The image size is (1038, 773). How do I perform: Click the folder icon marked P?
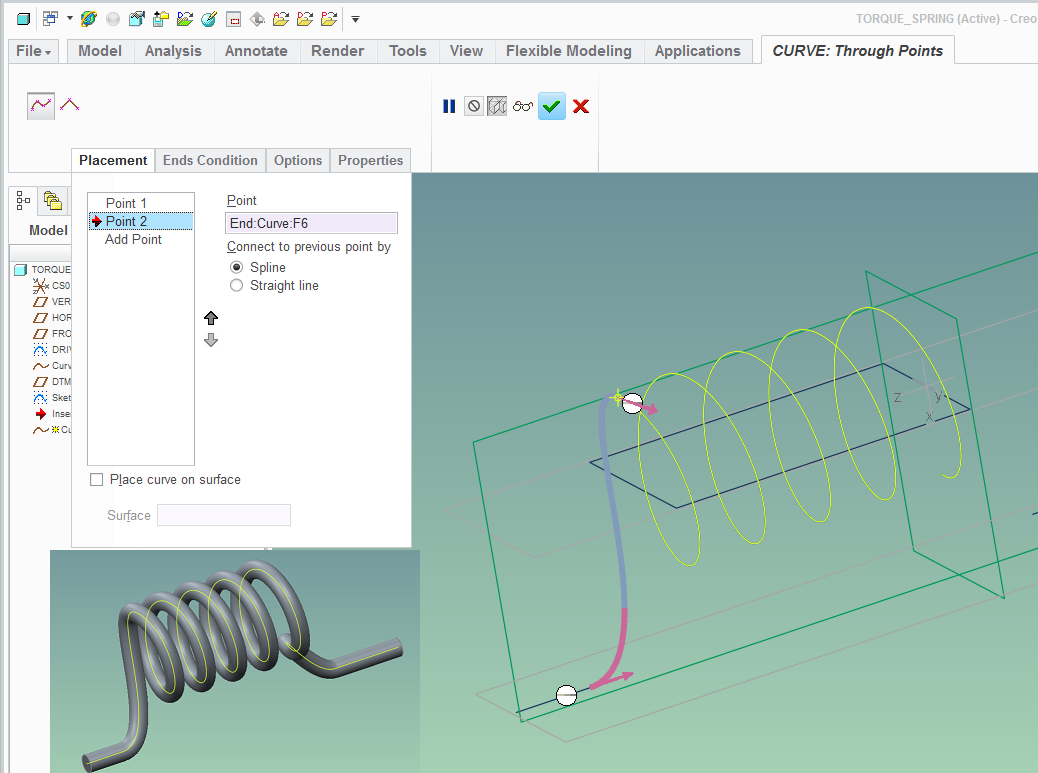(329, 19)
